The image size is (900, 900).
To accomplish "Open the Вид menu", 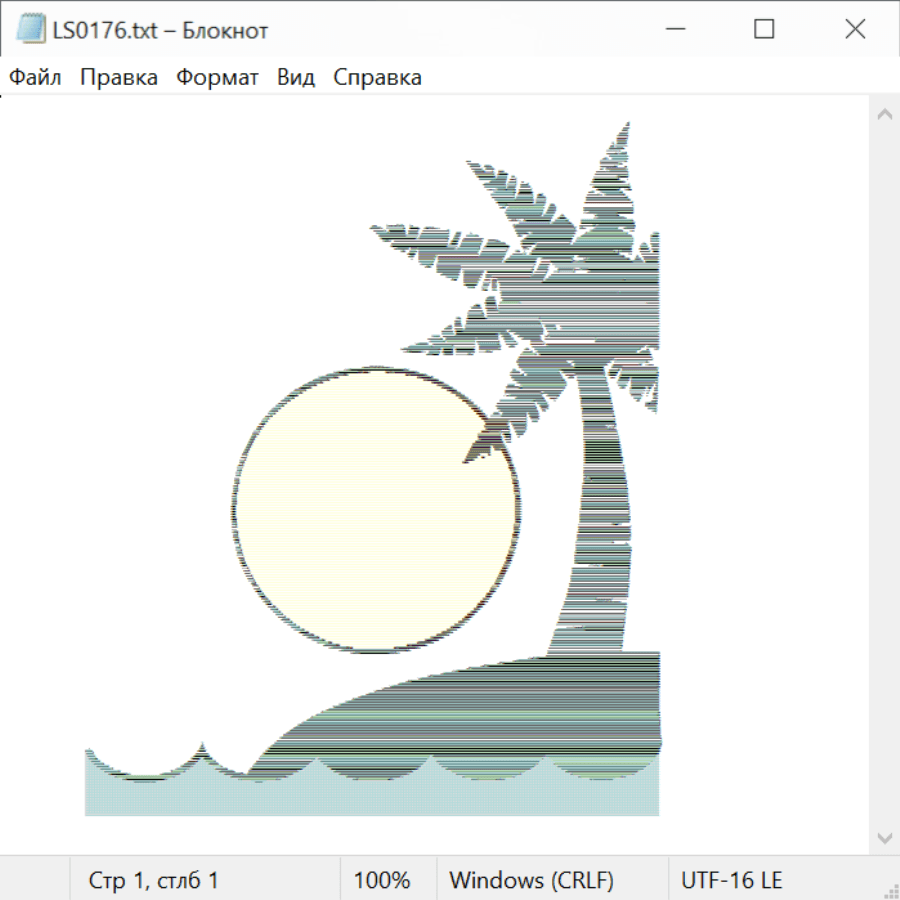I will coord(295,78).
